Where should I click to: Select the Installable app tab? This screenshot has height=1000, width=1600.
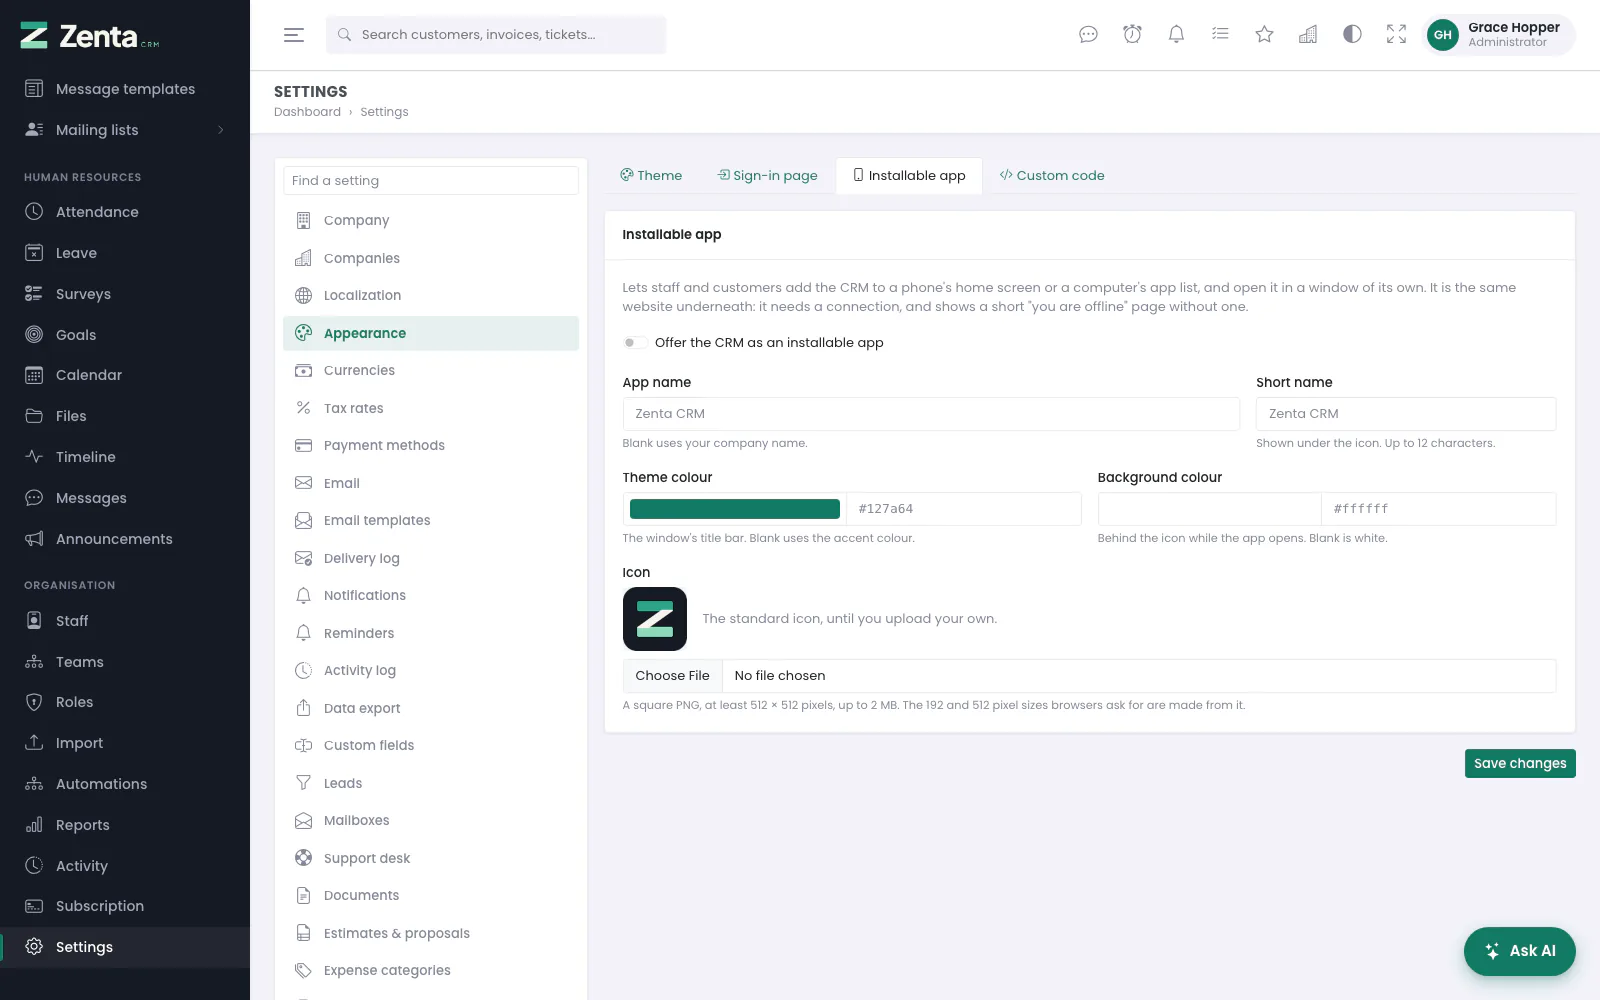click(909, 175)
